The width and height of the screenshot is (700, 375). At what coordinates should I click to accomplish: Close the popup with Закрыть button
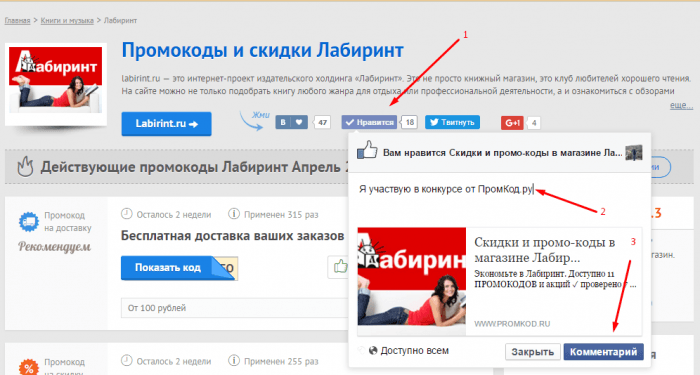[x=533, y=352]
